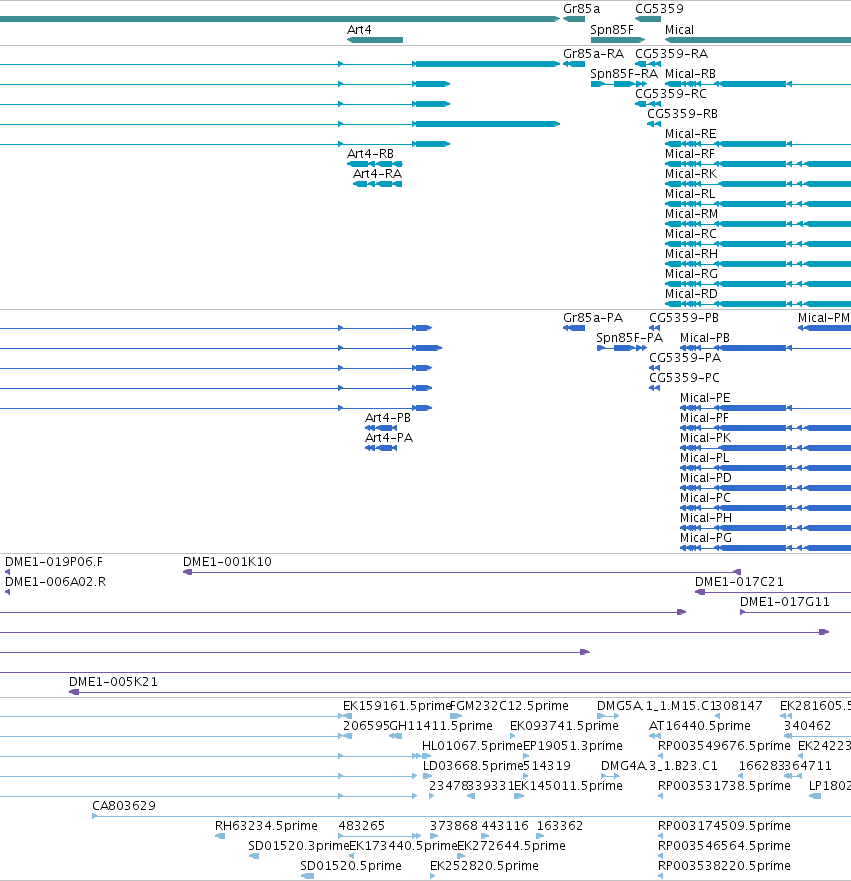Click the Art4-PB protein label
This screenshot has width=851, height=881.
click(x=388, y=418)
